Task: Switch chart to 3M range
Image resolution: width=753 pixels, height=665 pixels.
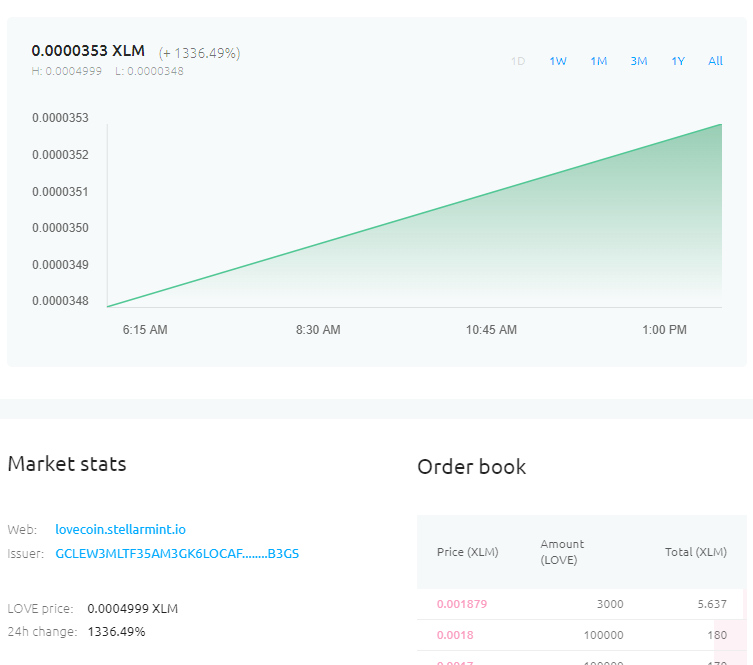Action: click(x=639, y=61)
